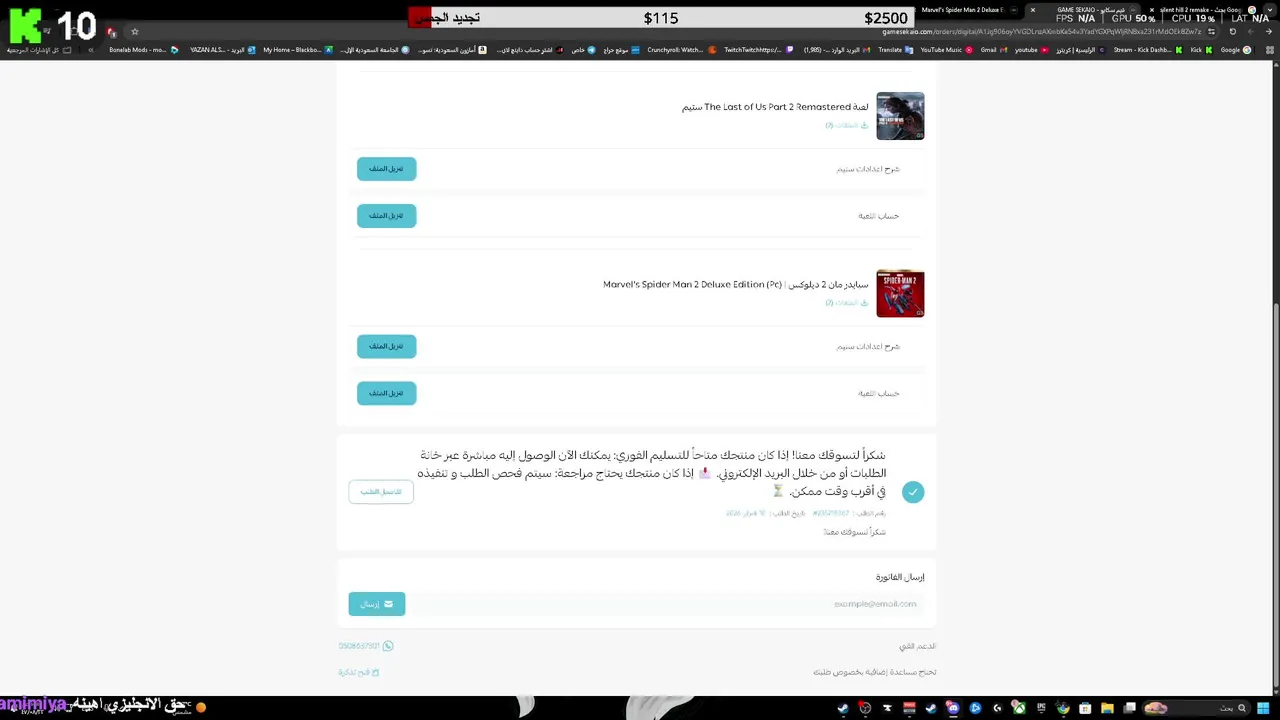Open the Crunchyroll bookmark

[x=682, y=50]
